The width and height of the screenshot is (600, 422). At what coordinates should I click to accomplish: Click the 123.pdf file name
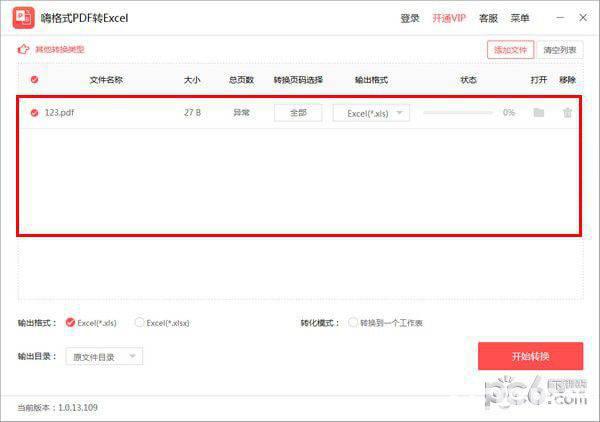point(59,112)
